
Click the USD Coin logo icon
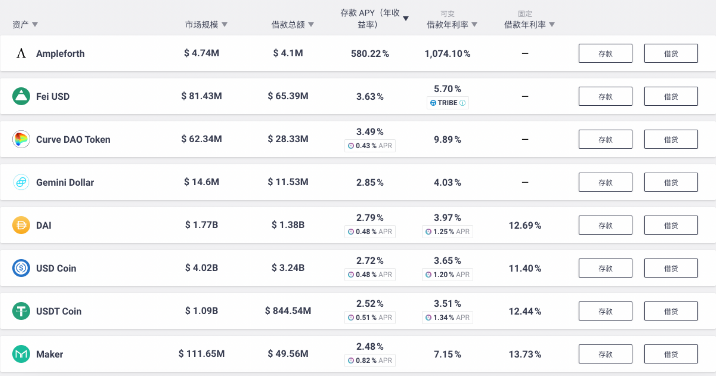(x=21, y=268)
